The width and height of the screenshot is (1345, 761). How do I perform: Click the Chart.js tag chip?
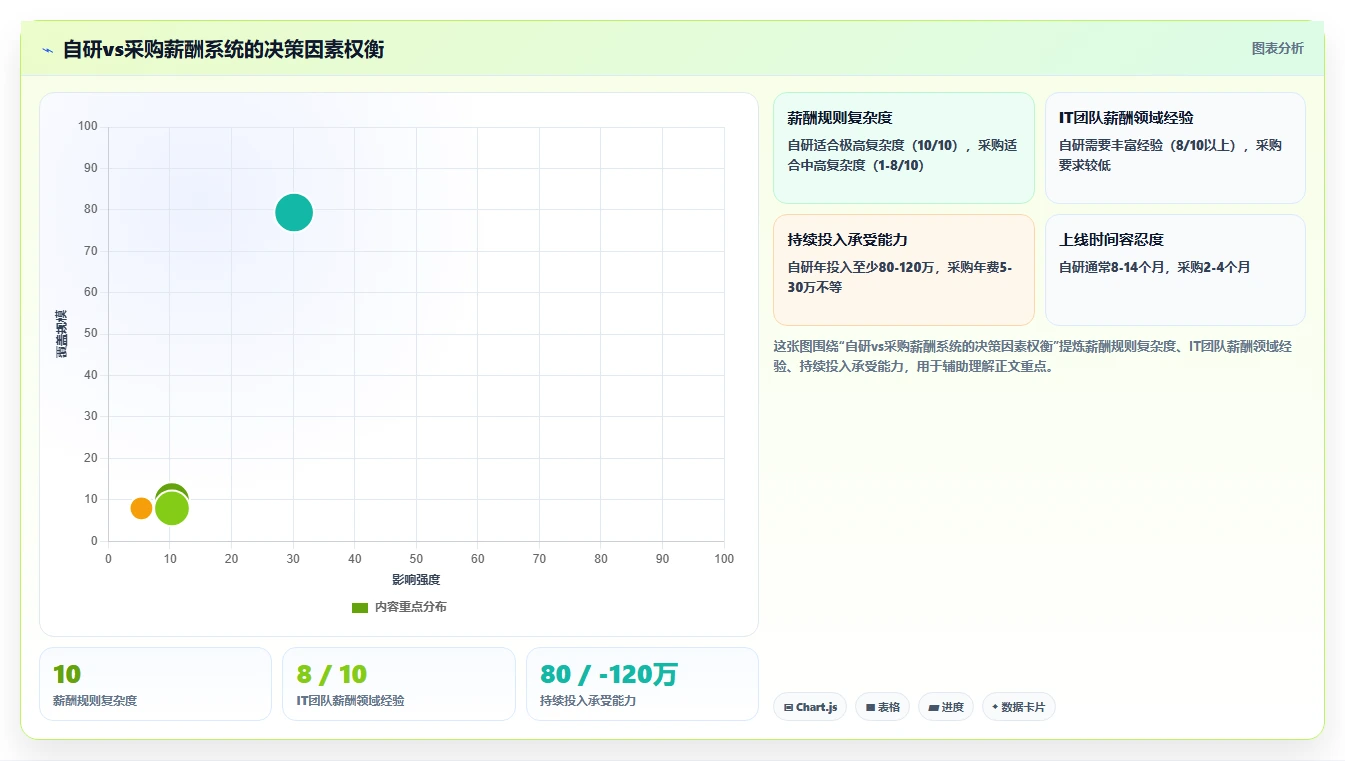point(810,707)
